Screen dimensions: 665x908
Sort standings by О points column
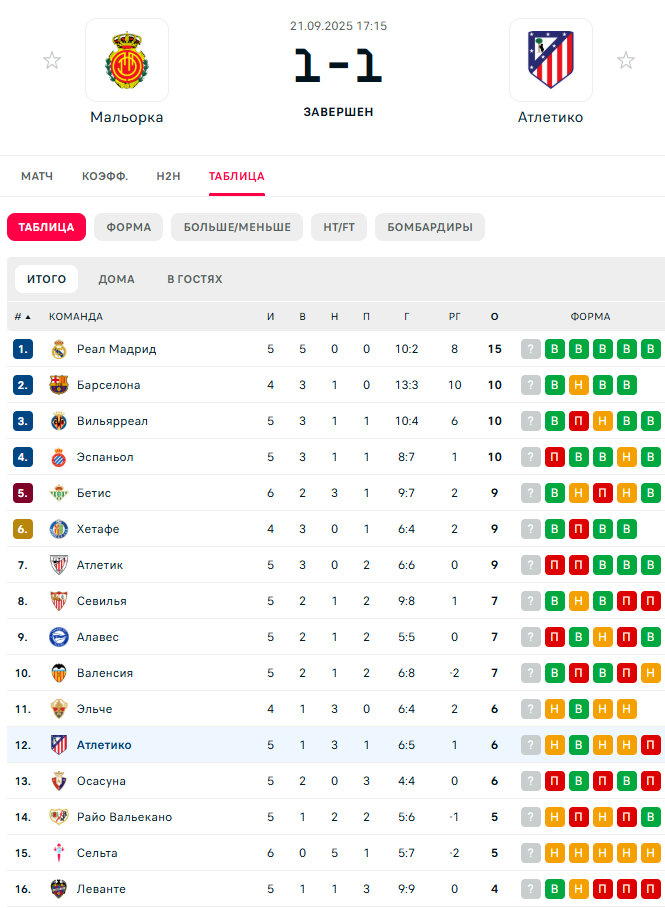pyautogui.click(x=494, y=317)
